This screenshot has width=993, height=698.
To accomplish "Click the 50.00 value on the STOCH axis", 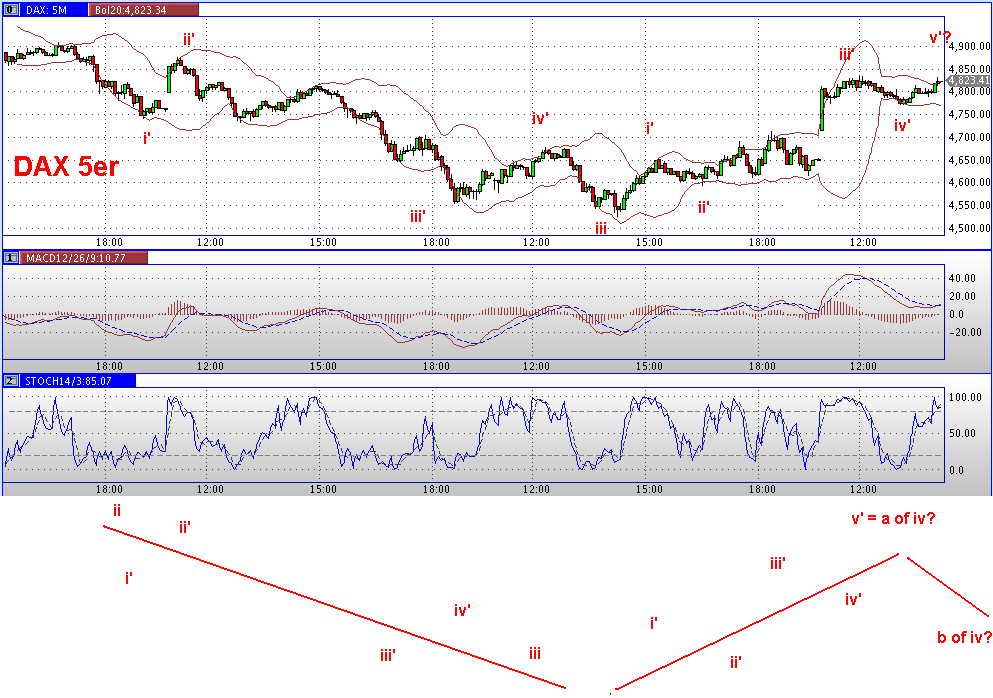I will tap(963, 433).
